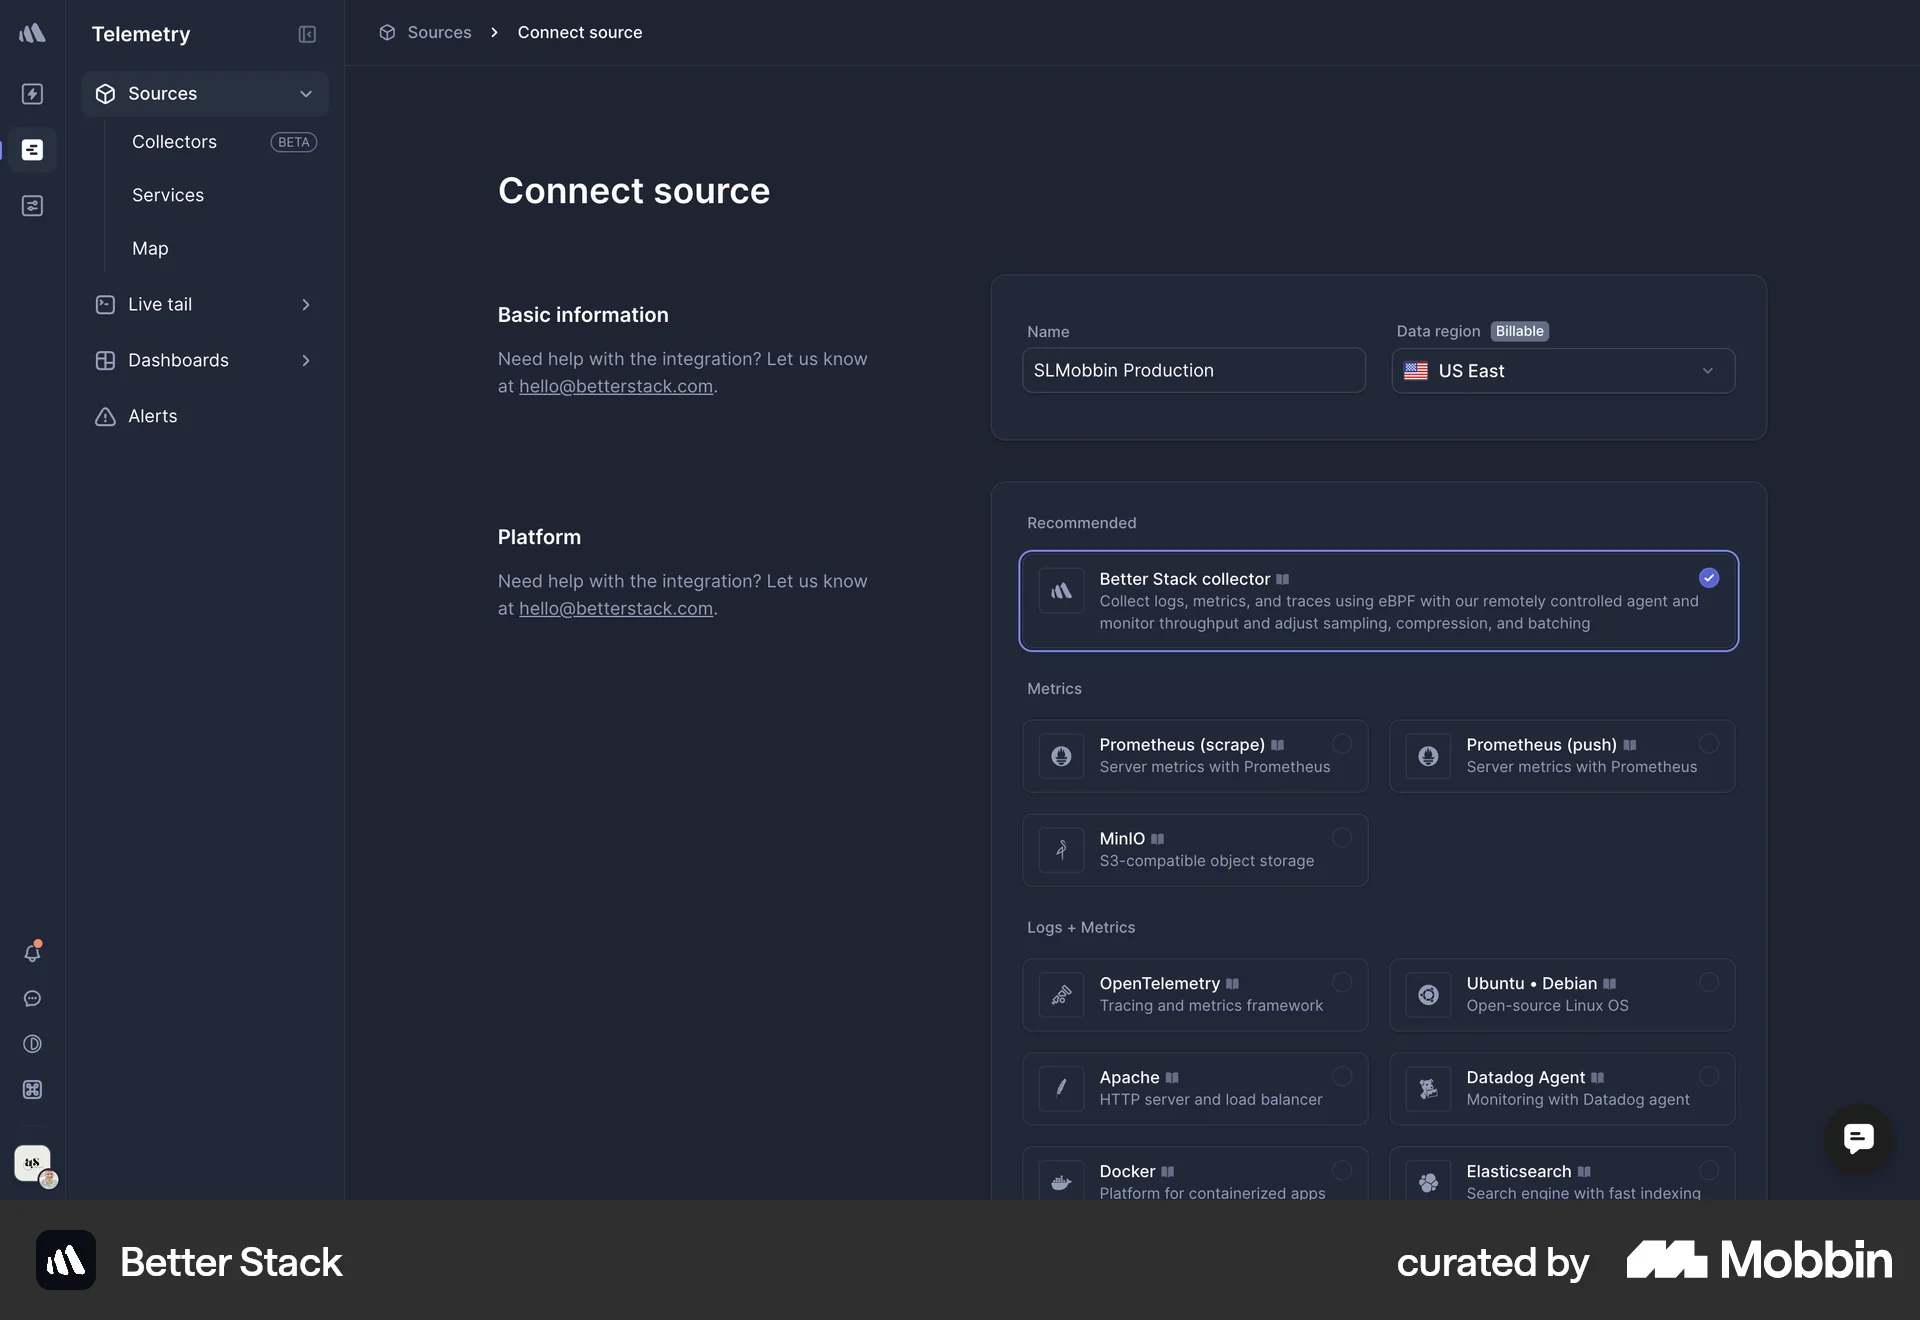Switch to the Collectors BETA item
The image size is (1920, 1320).
175,141
